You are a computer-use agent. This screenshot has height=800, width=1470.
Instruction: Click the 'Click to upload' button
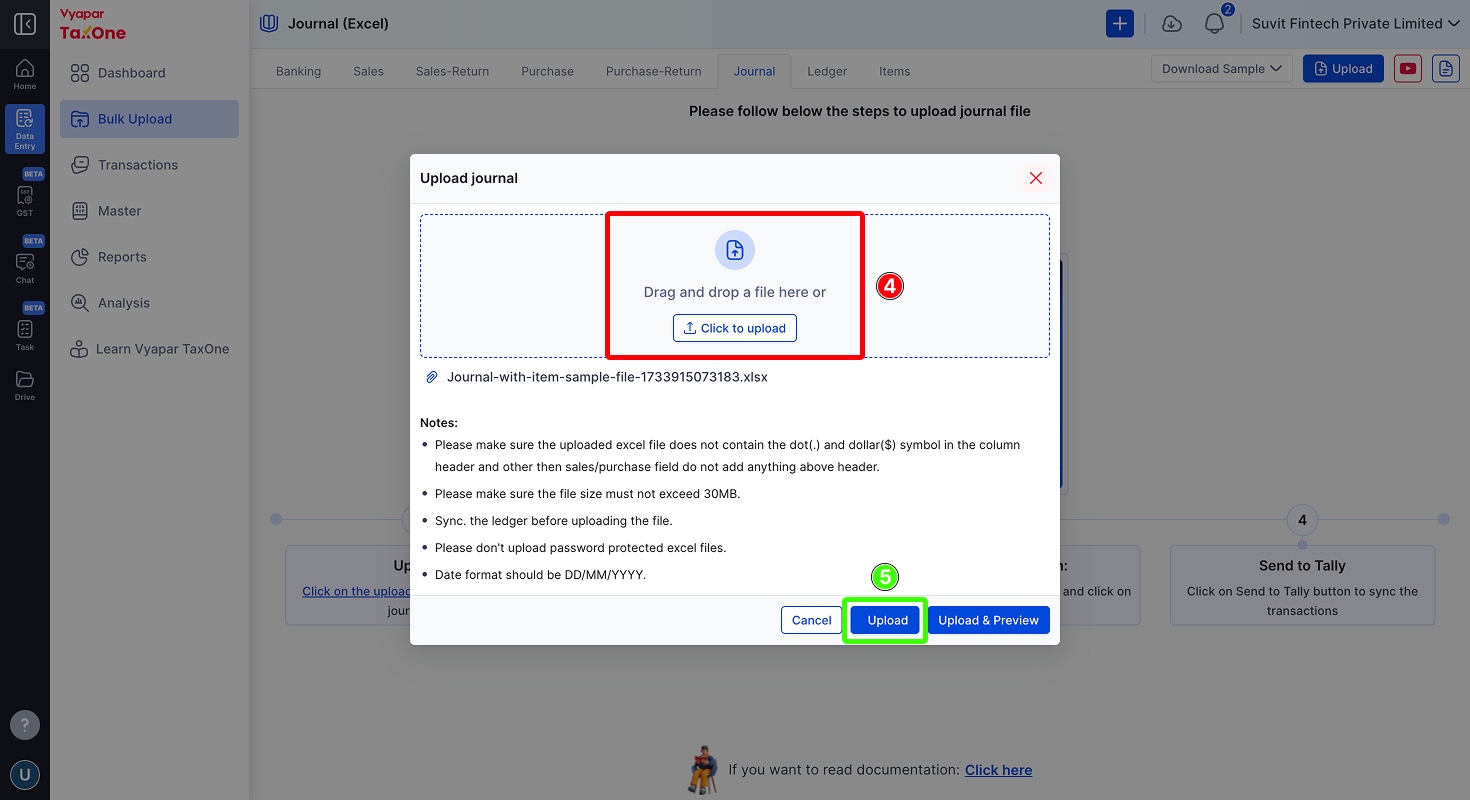[x=735, y=328]
